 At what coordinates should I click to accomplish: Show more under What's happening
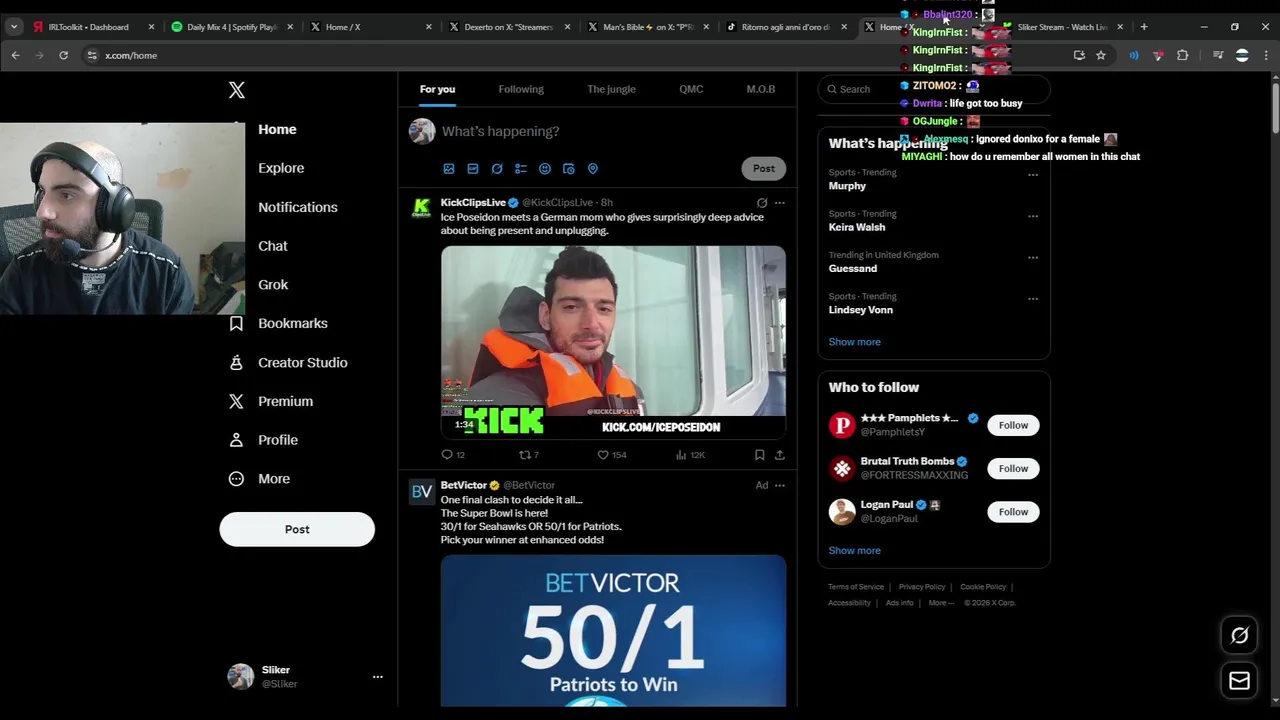tap(854, 342)
